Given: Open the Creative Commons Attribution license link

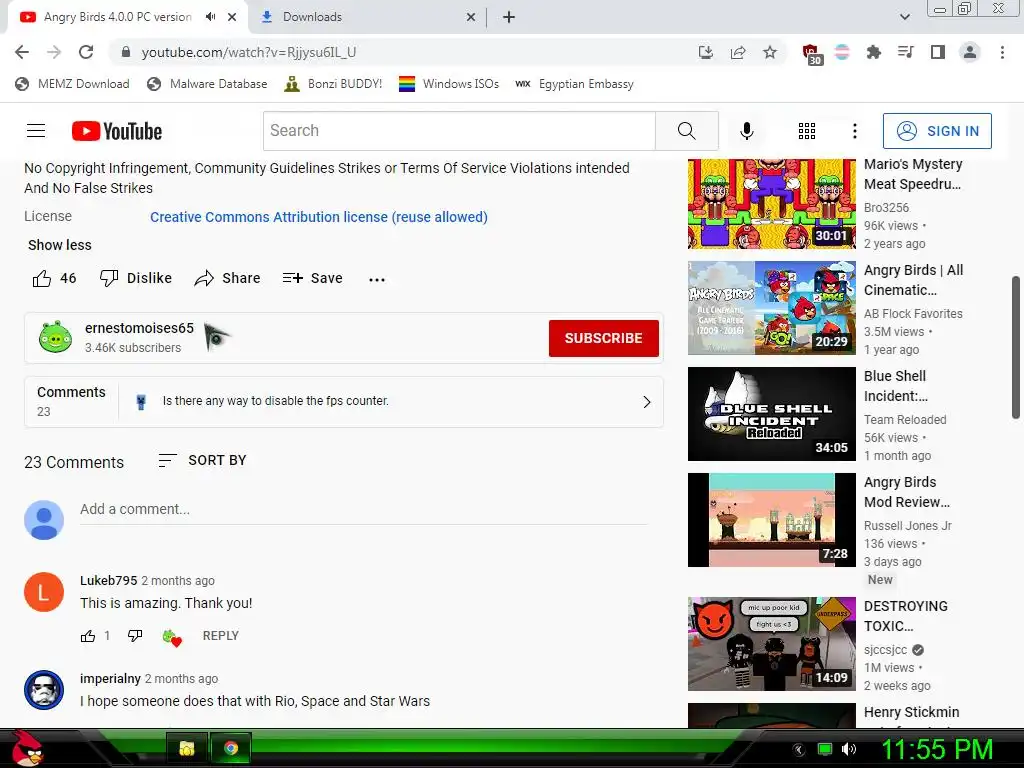Looking at the screenshot, I should [319, 217].
